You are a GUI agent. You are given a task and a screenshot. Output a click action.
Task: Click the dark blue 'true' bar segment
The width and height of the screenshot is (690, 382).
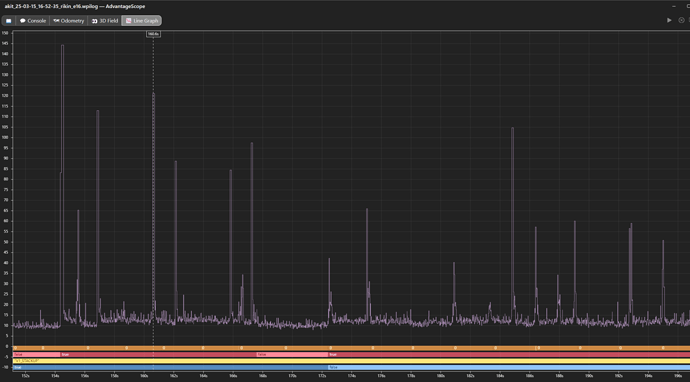170,367
